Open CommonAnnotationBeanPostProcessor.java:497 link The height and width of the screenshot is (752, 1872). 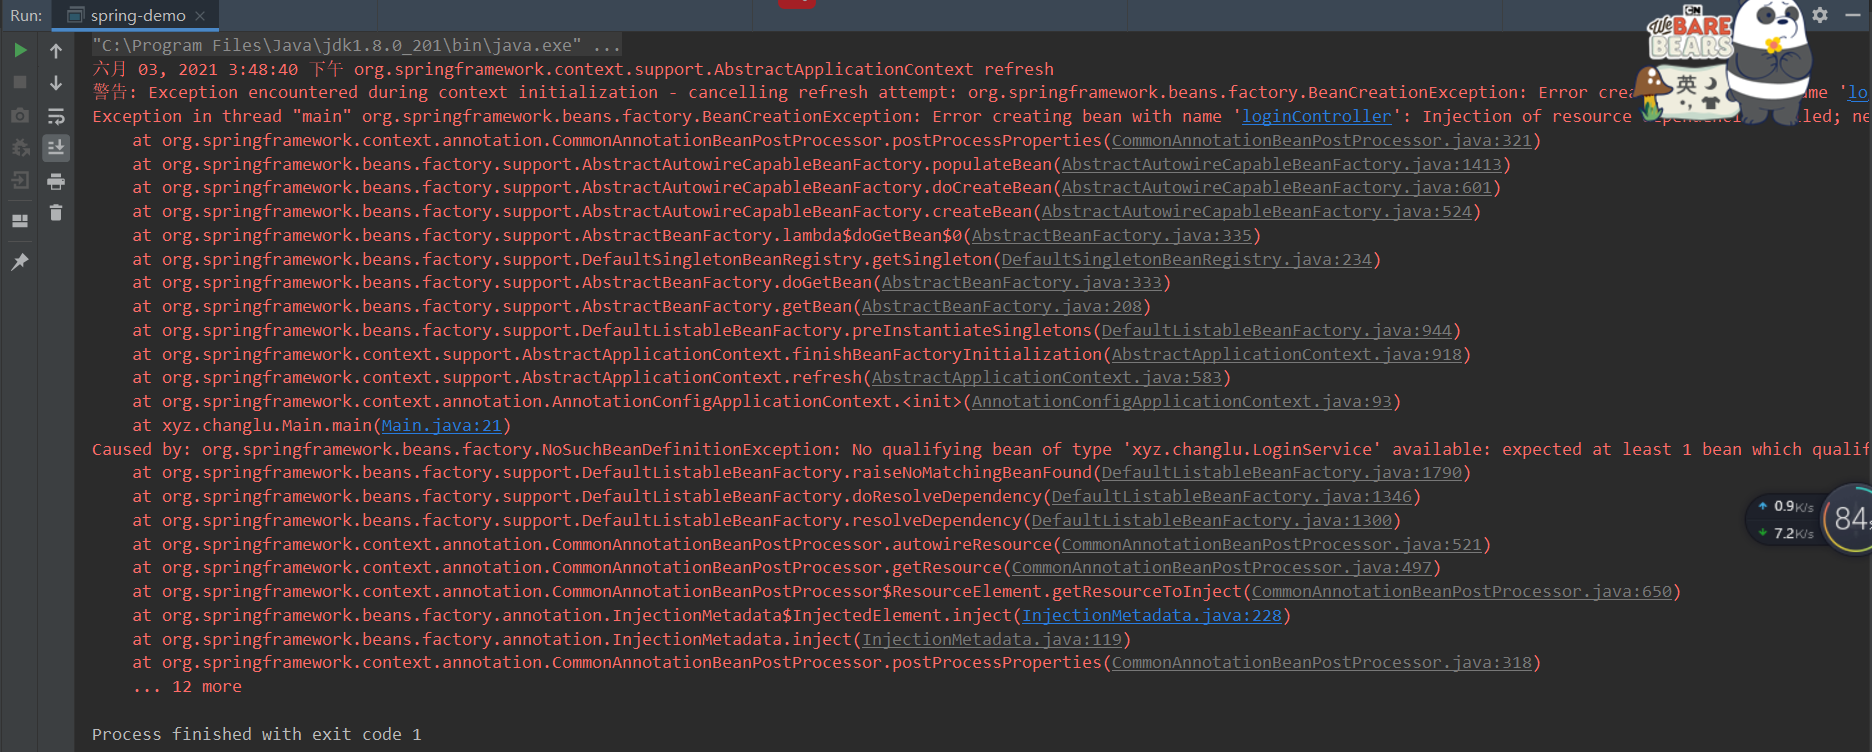(x=1221, y=567)
